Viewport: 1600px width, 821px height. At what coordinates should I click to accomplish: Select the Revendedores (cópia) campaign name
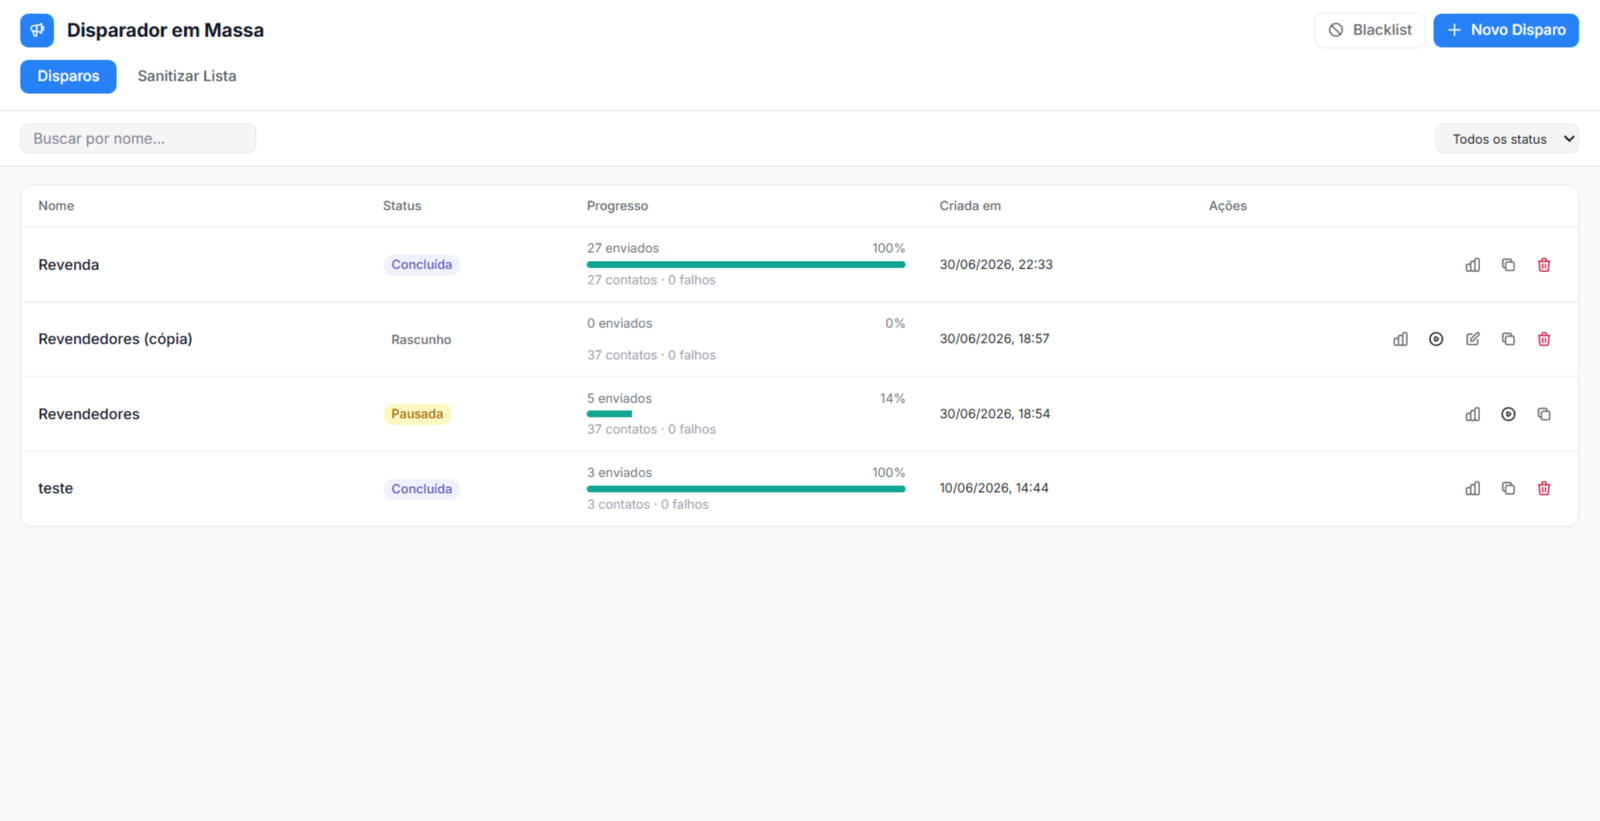click(x=115, y=339)
